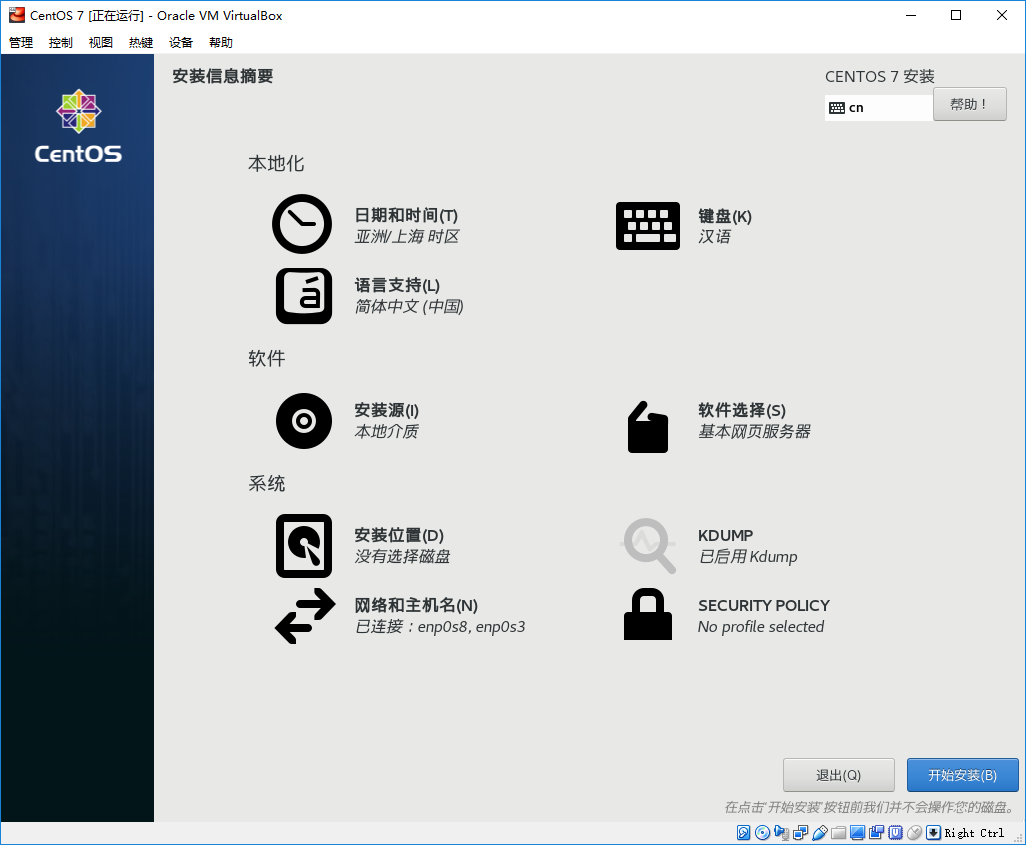
Task: Open the KDUMP magnifier icon
Action: point(648,546)
